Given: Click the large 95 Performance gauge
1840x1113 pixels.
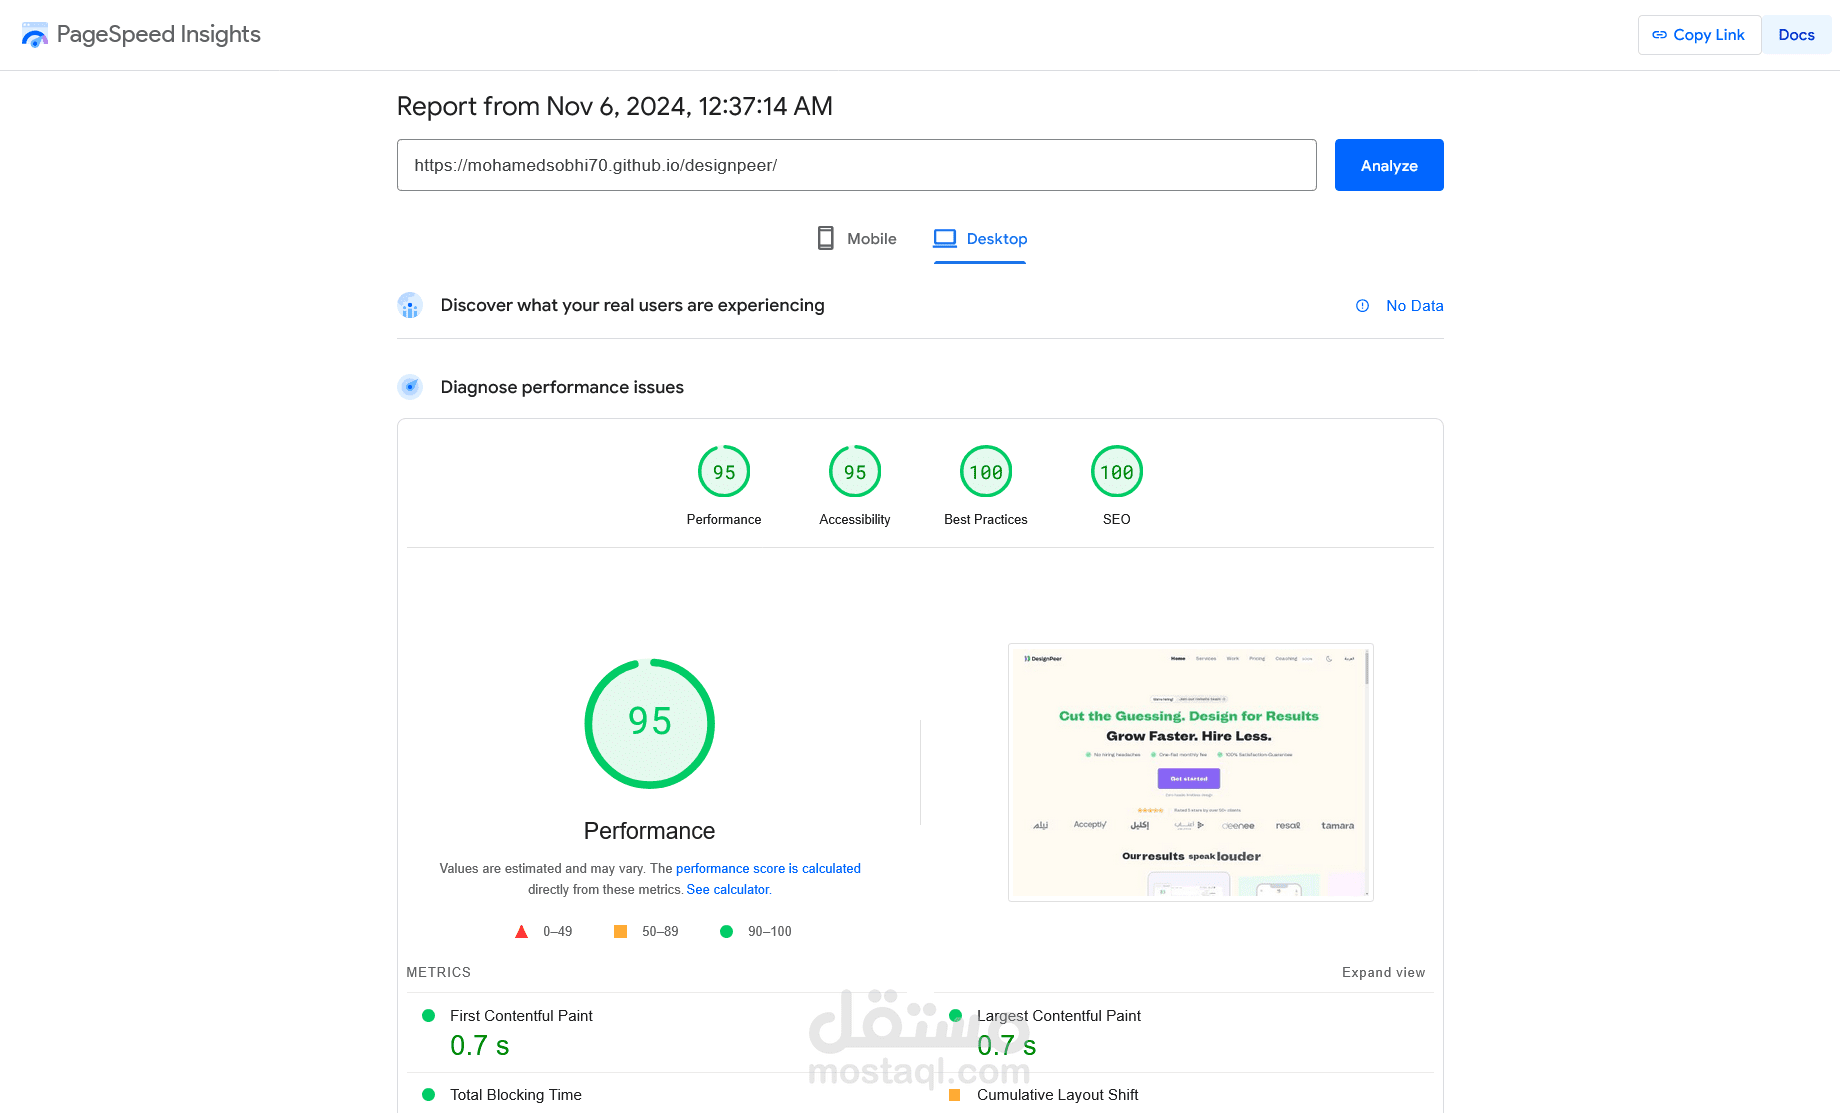Looking at the screenshot, I should point(650,723).
